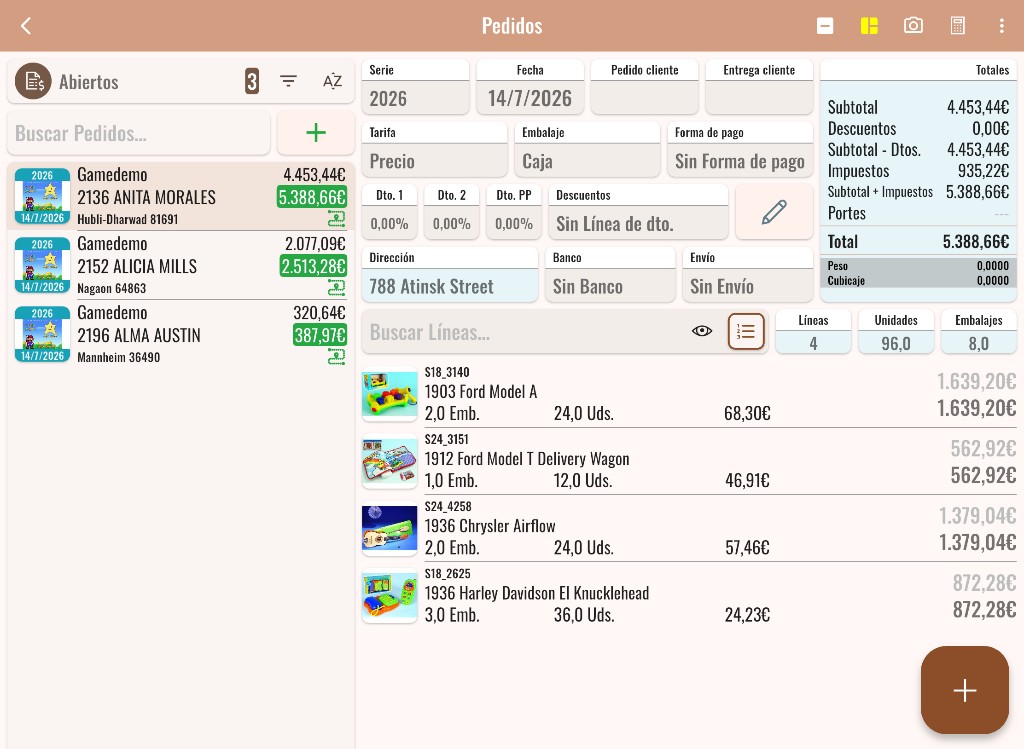The image size is (1024, 749).
Task: Open the order list filter icon
Action: pyautogui.click(x=288, y=81)
